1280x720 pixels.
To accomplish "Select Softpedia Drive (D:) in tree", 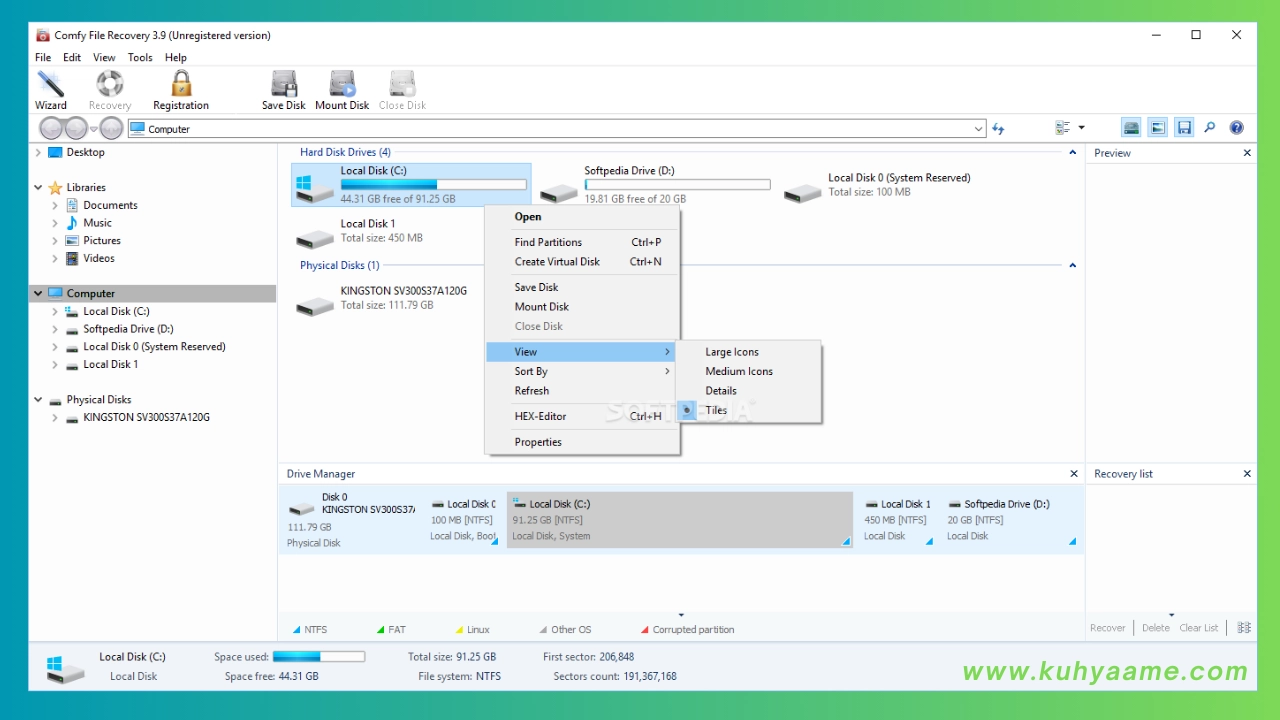I will click(128, 329).
